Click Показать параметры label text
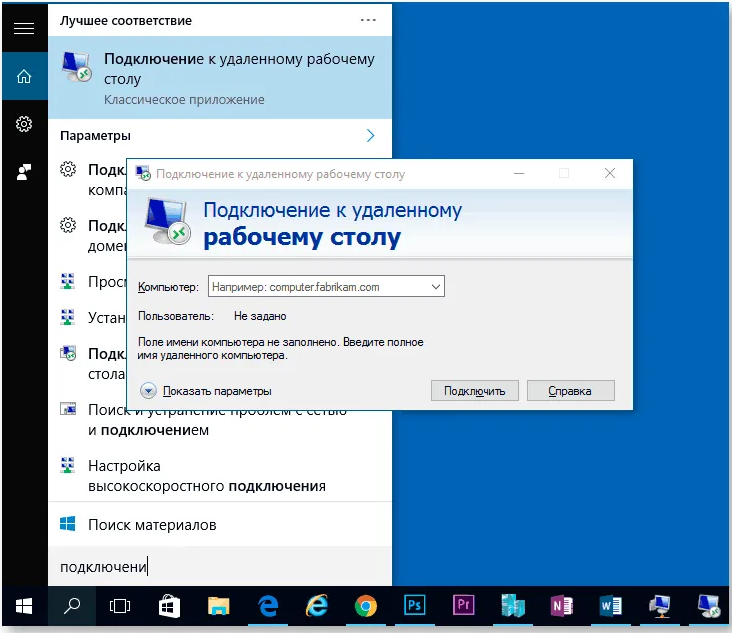 pyautogui.click(x=217, y=391)
